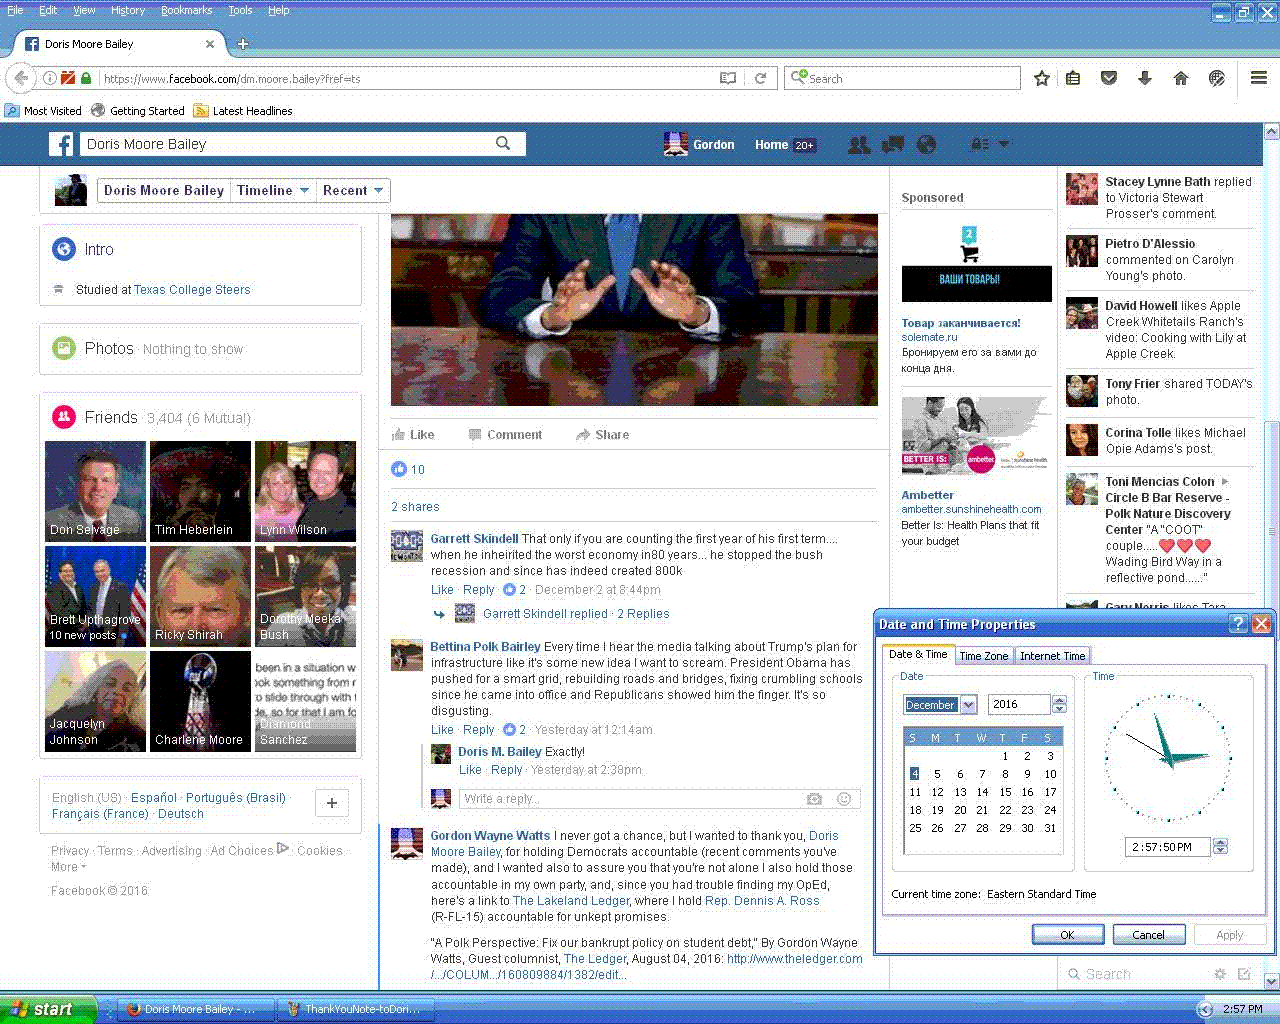This screenshot has height=1024, width=1280.
Task: Open Don Selvage friend thumbnail
Action: pyautogui.click(x=95, y=491)
